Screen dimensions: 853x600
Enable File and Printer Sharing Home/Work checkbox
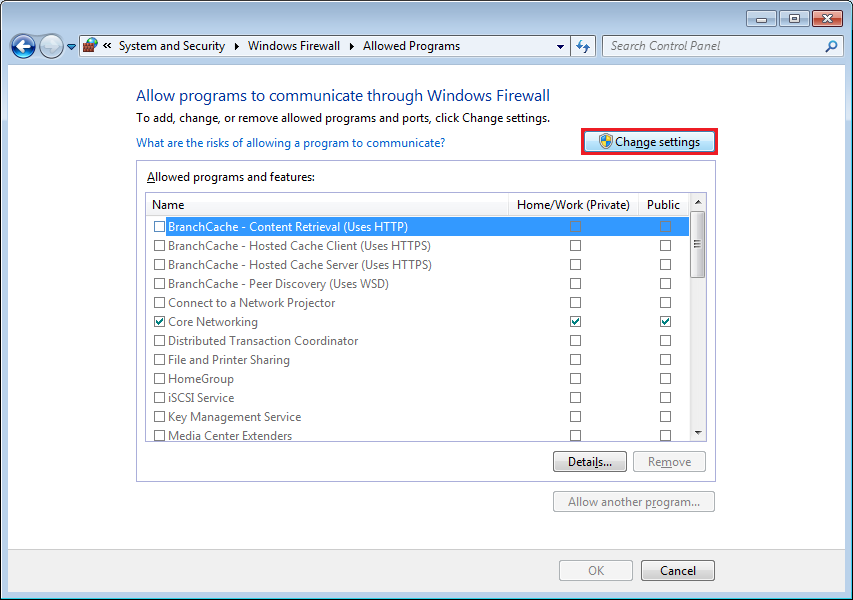[575, 360]
